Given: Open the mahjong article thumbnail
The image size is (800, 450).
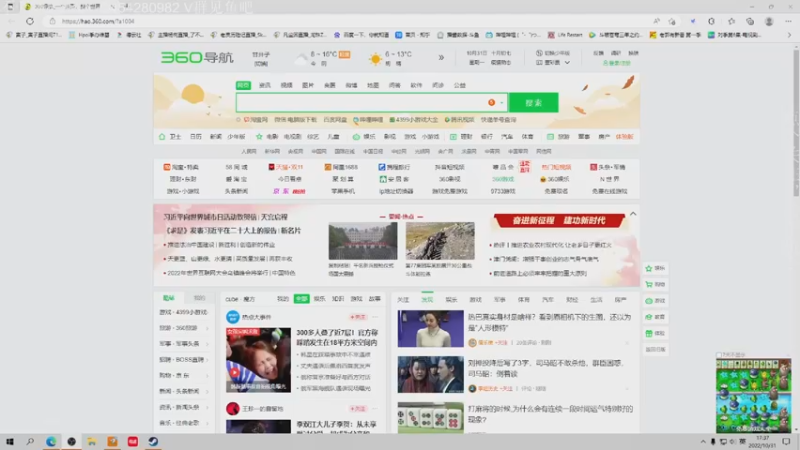Looking at the screenshot, I should [x=431, y=418].
